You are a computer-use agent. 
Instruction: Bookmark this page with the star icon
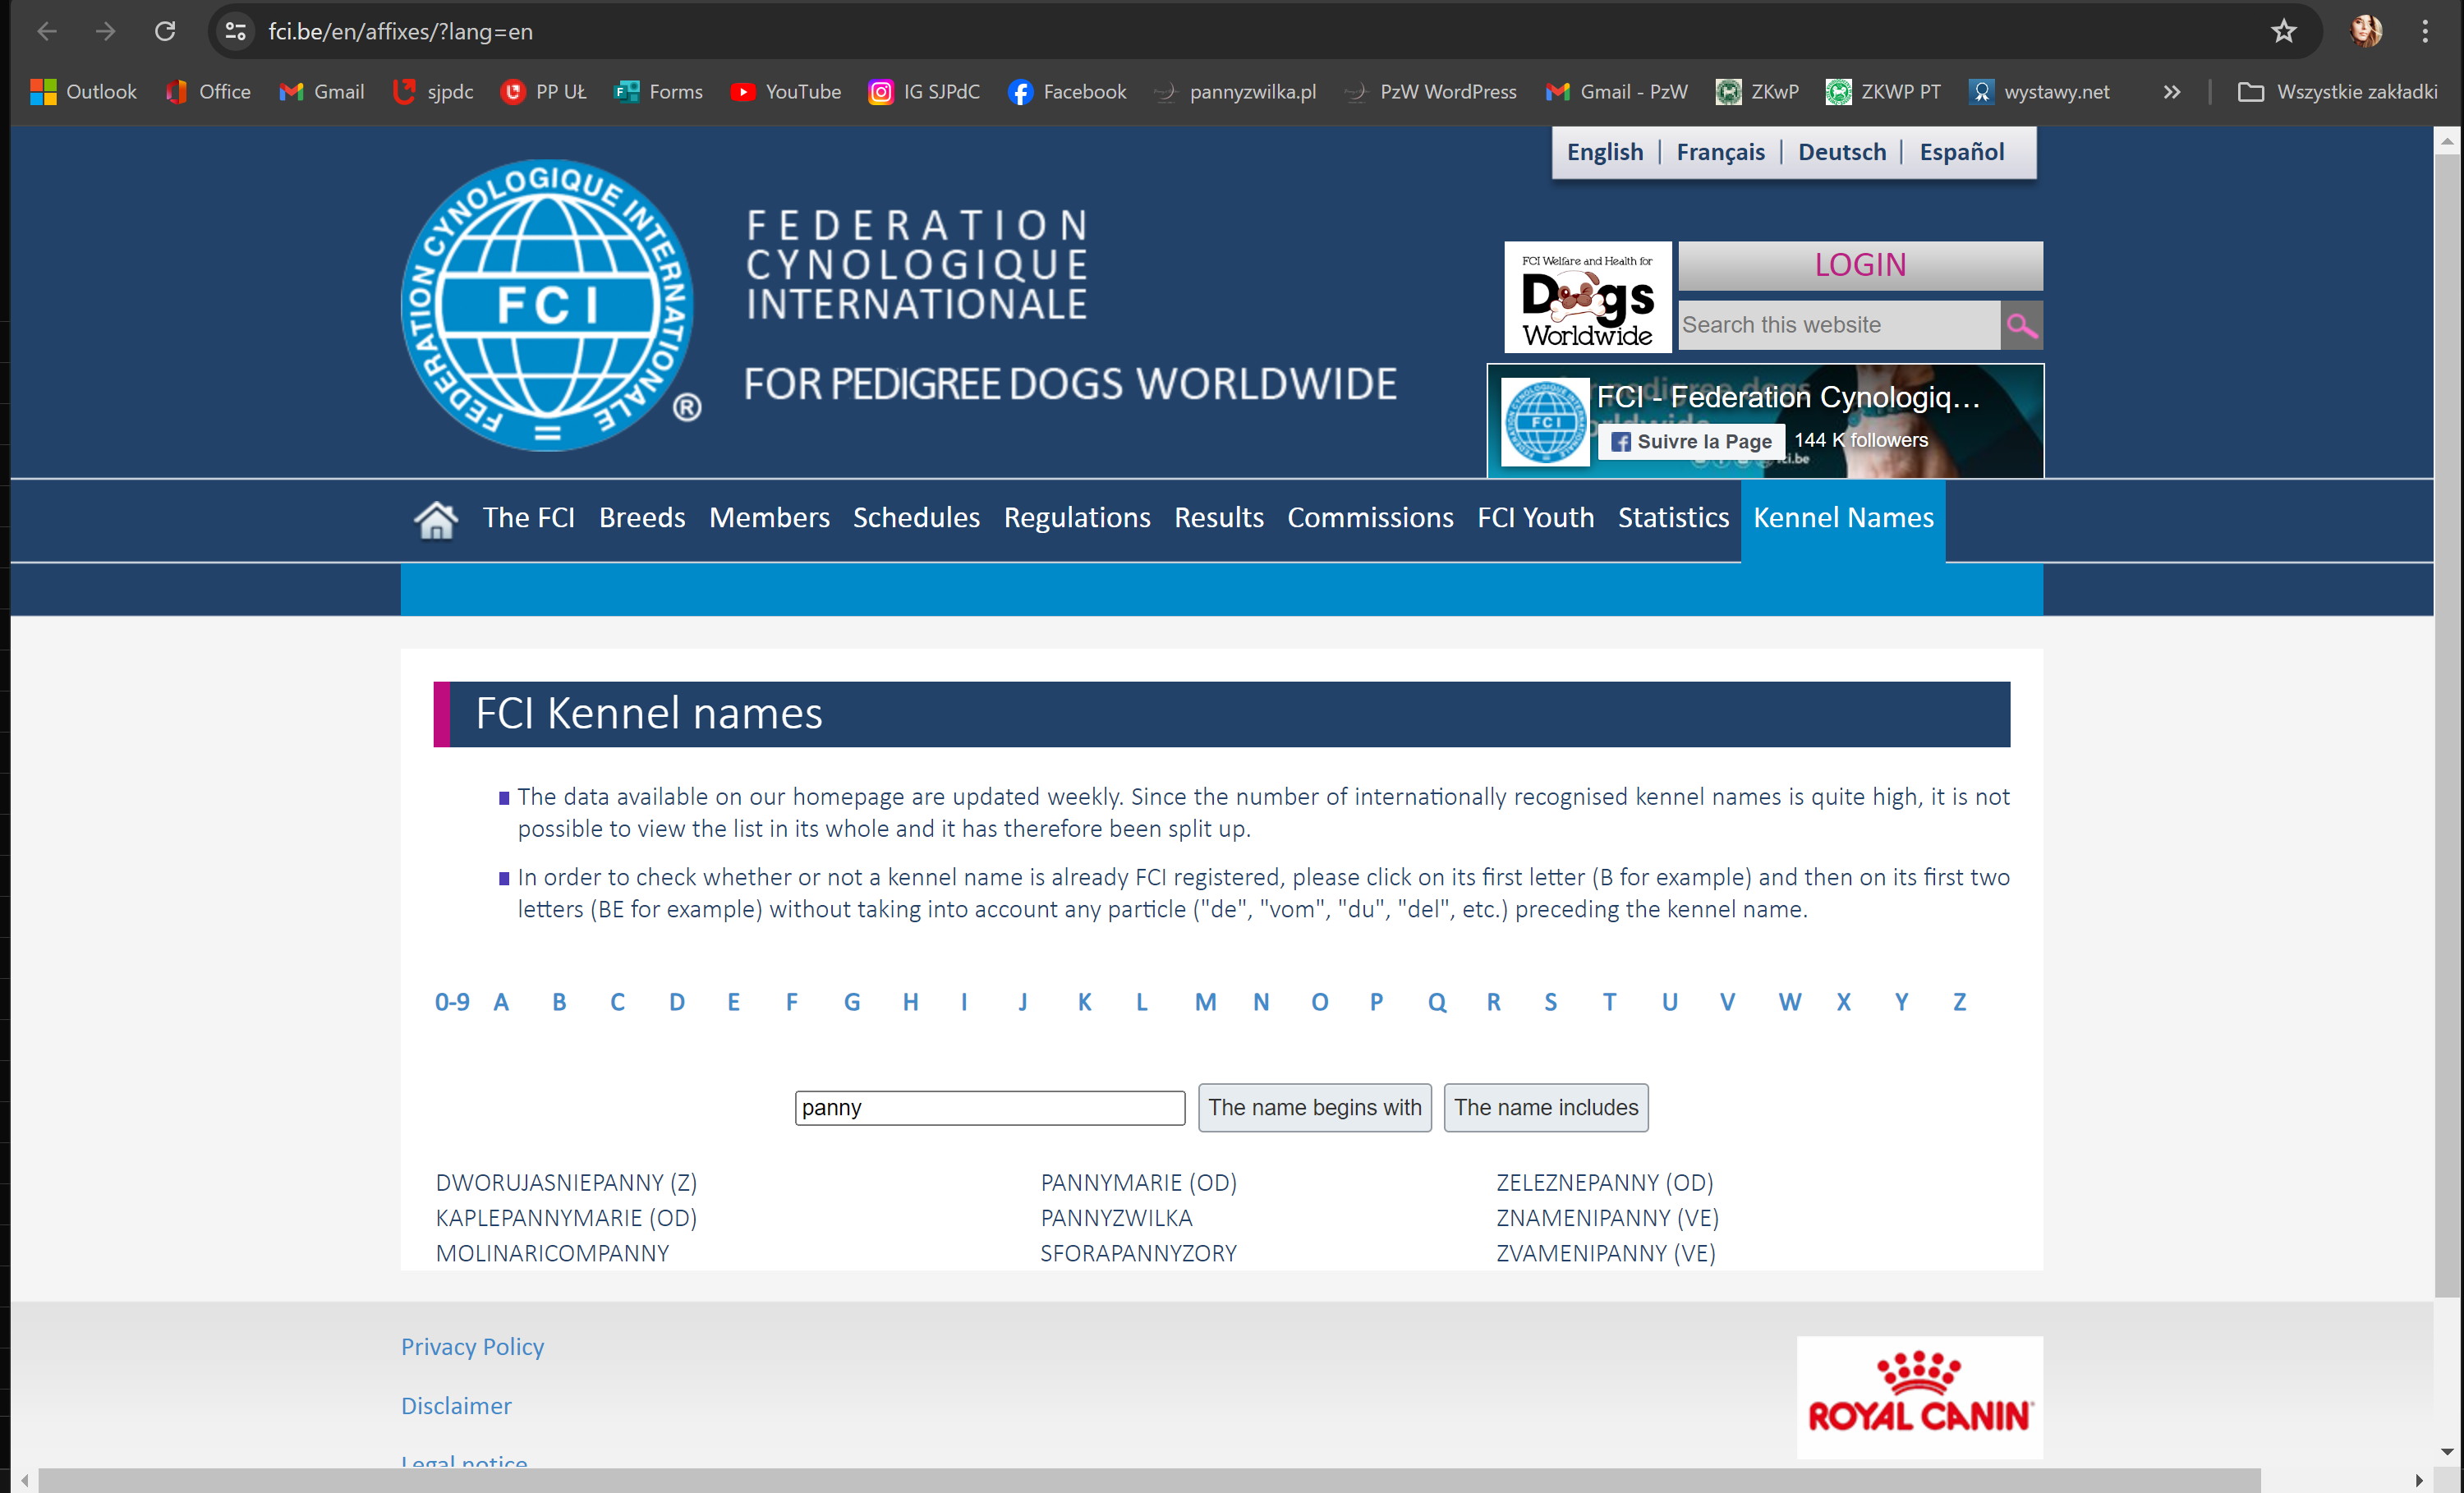(2283, 32)
